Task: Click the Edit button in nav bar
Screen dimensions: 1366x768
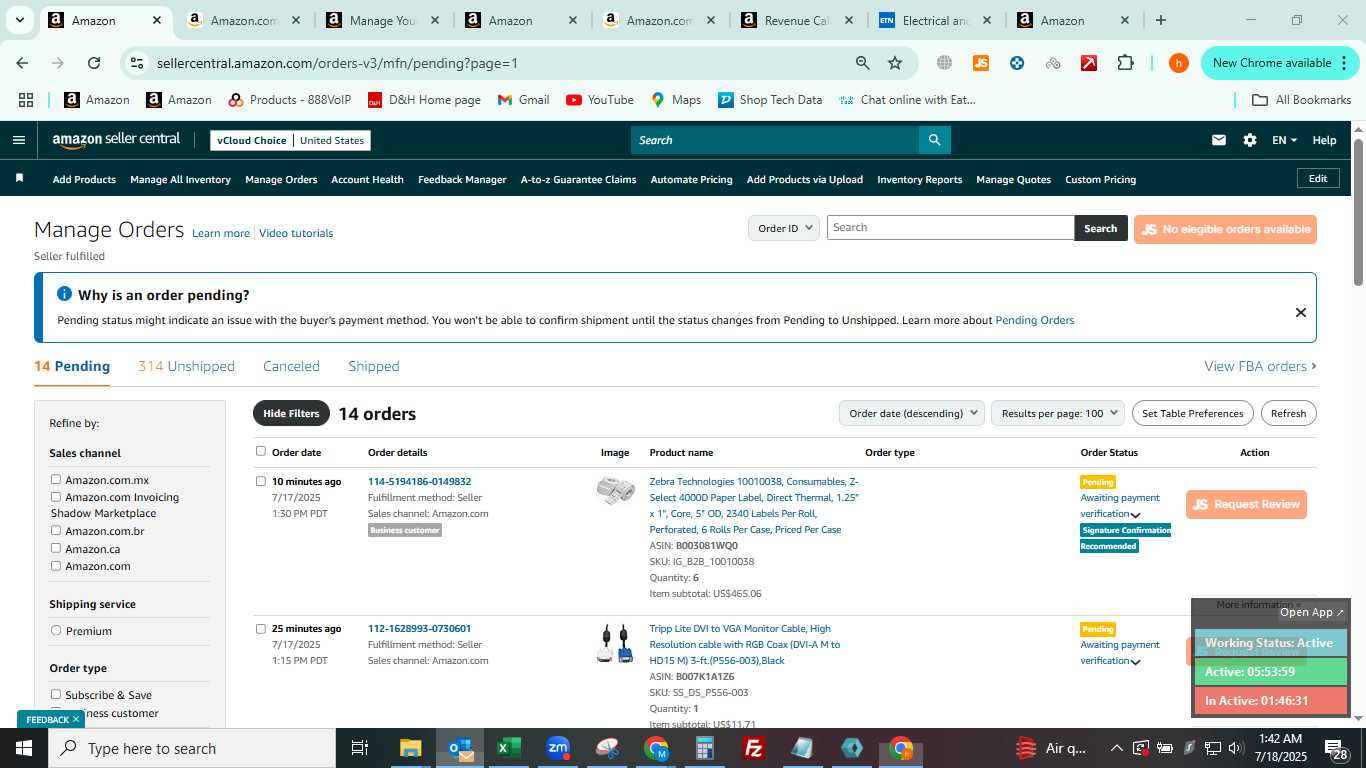Action: point(1318,178)
